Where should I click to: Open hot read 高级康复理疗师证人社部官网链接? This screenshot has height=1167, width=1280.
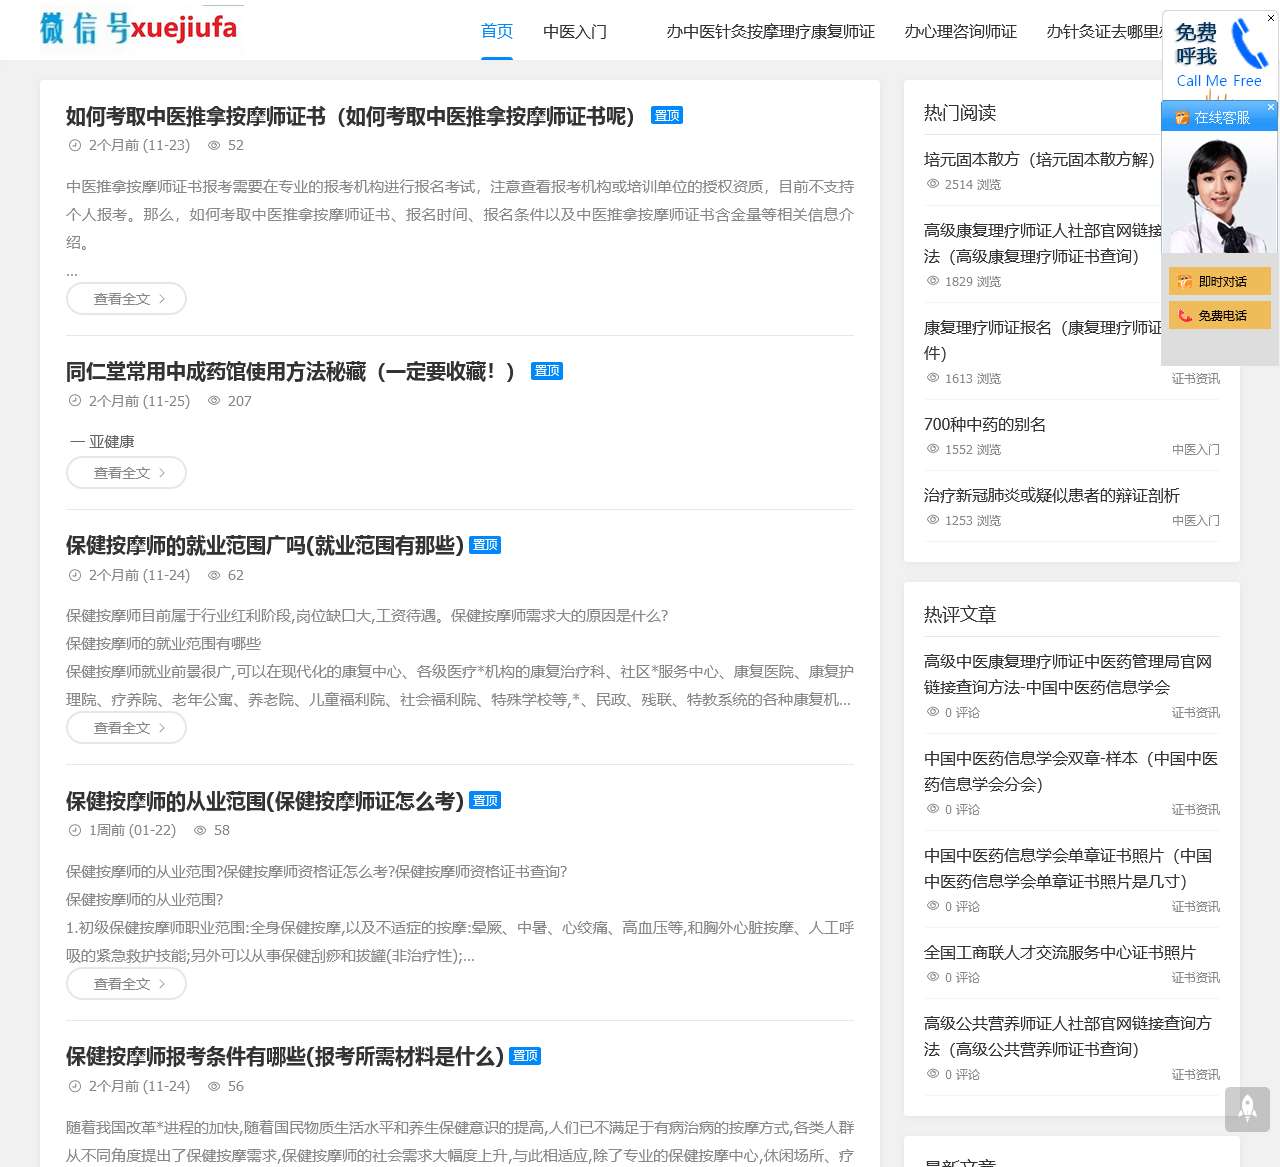coord(1043,244)
